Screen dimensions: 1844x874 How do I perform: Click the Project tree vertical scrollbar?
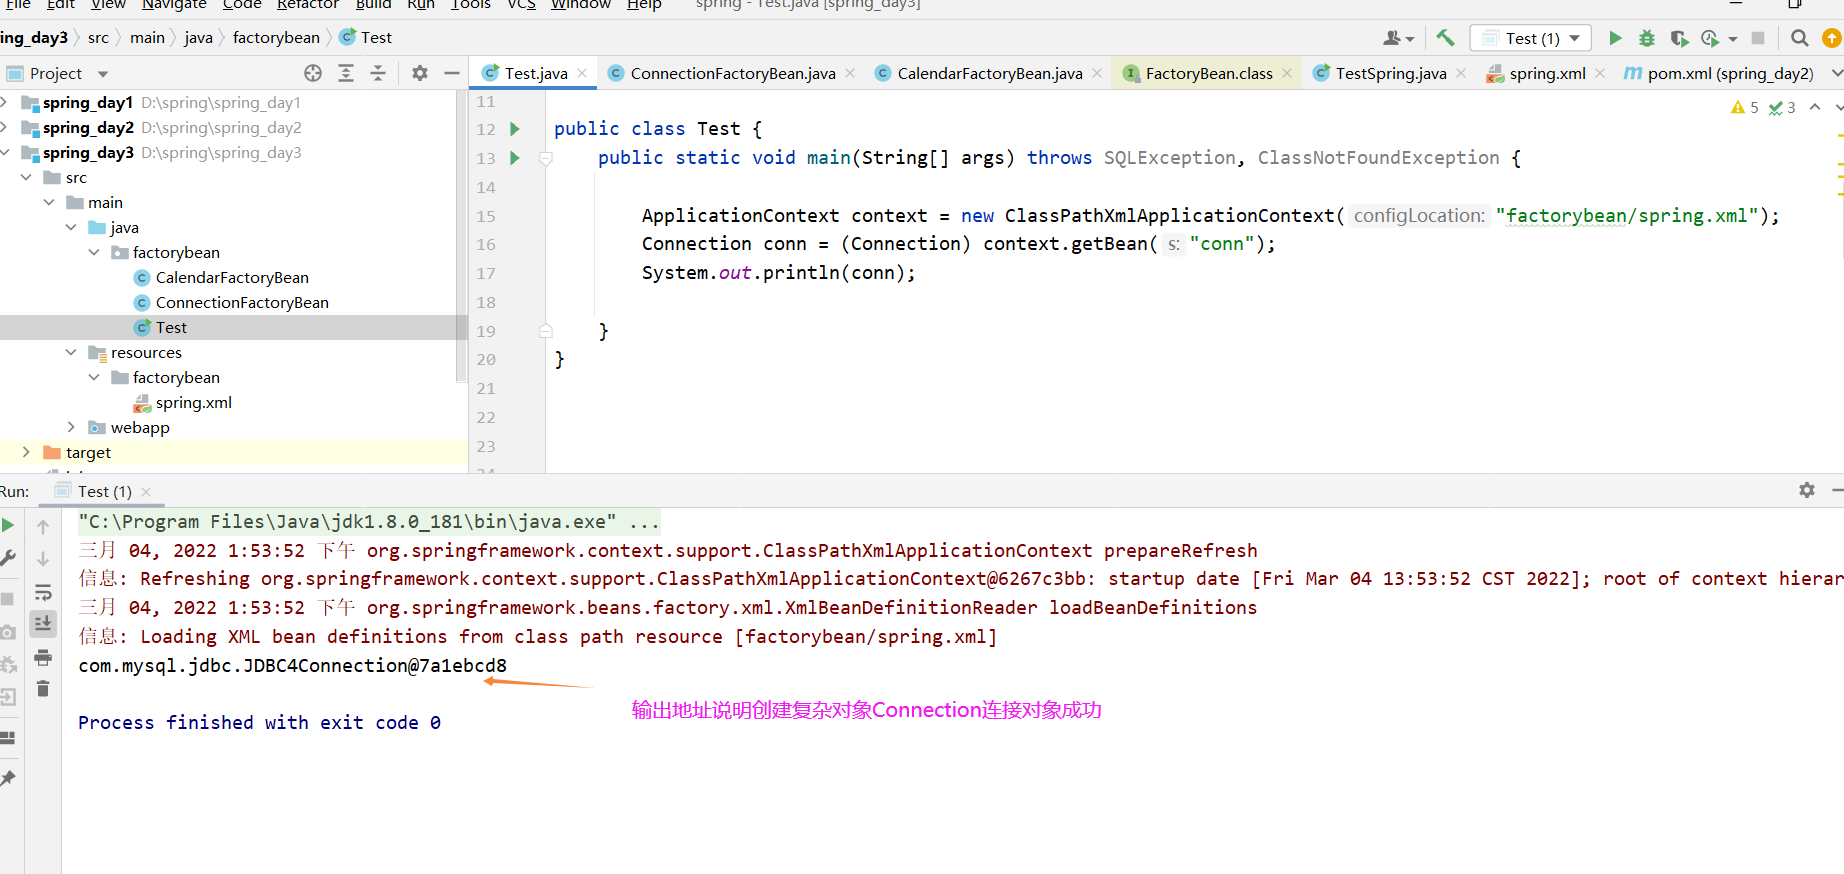[461, 236]
